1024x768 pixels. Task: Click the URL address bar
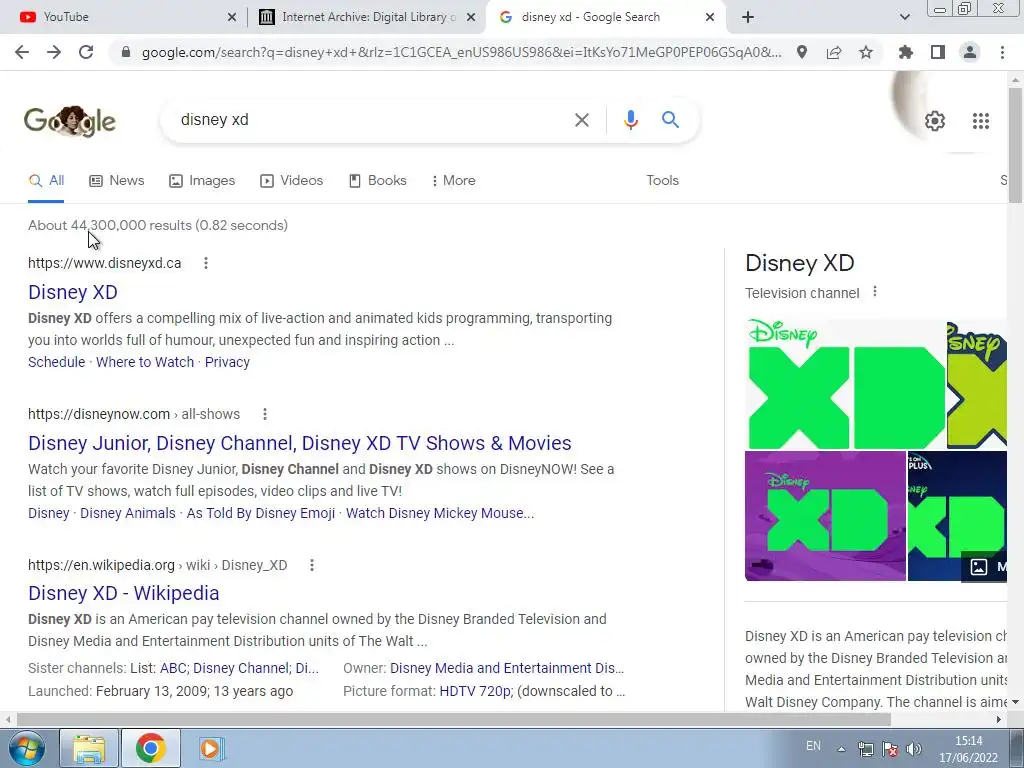[x=461, y=52]
